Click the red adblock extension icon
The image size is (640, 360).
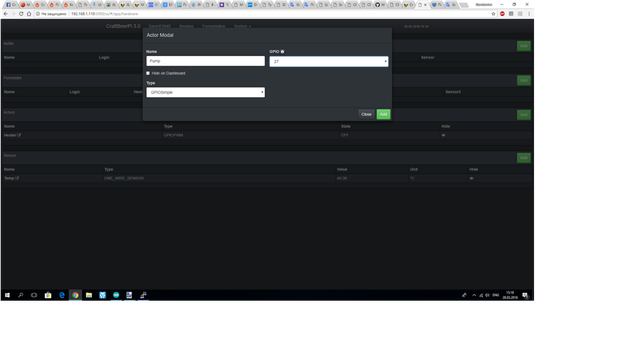tap(502, 13)
